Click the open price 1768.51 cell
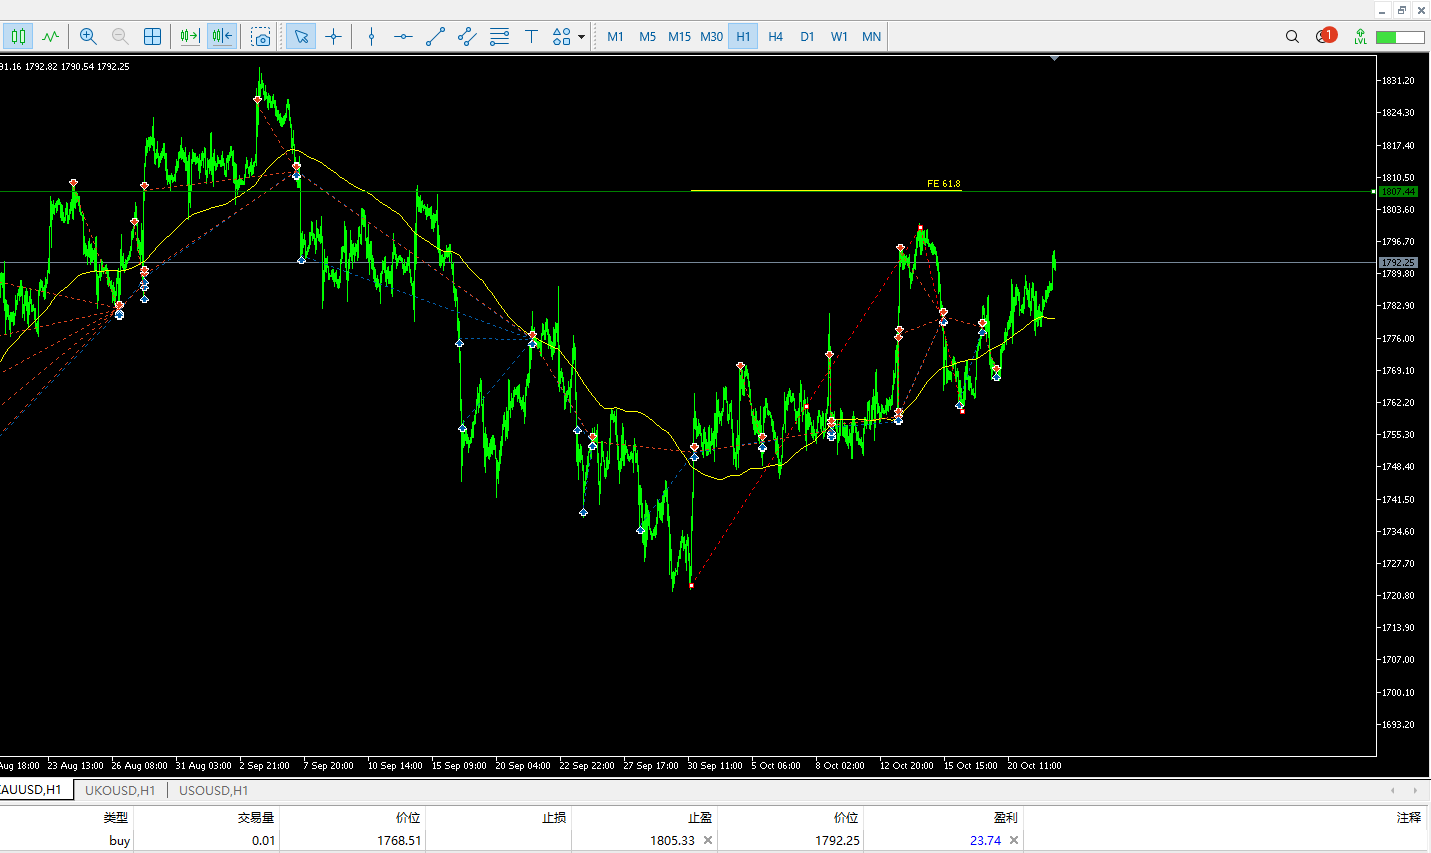Screen dimensions: 1431x853 399,841
